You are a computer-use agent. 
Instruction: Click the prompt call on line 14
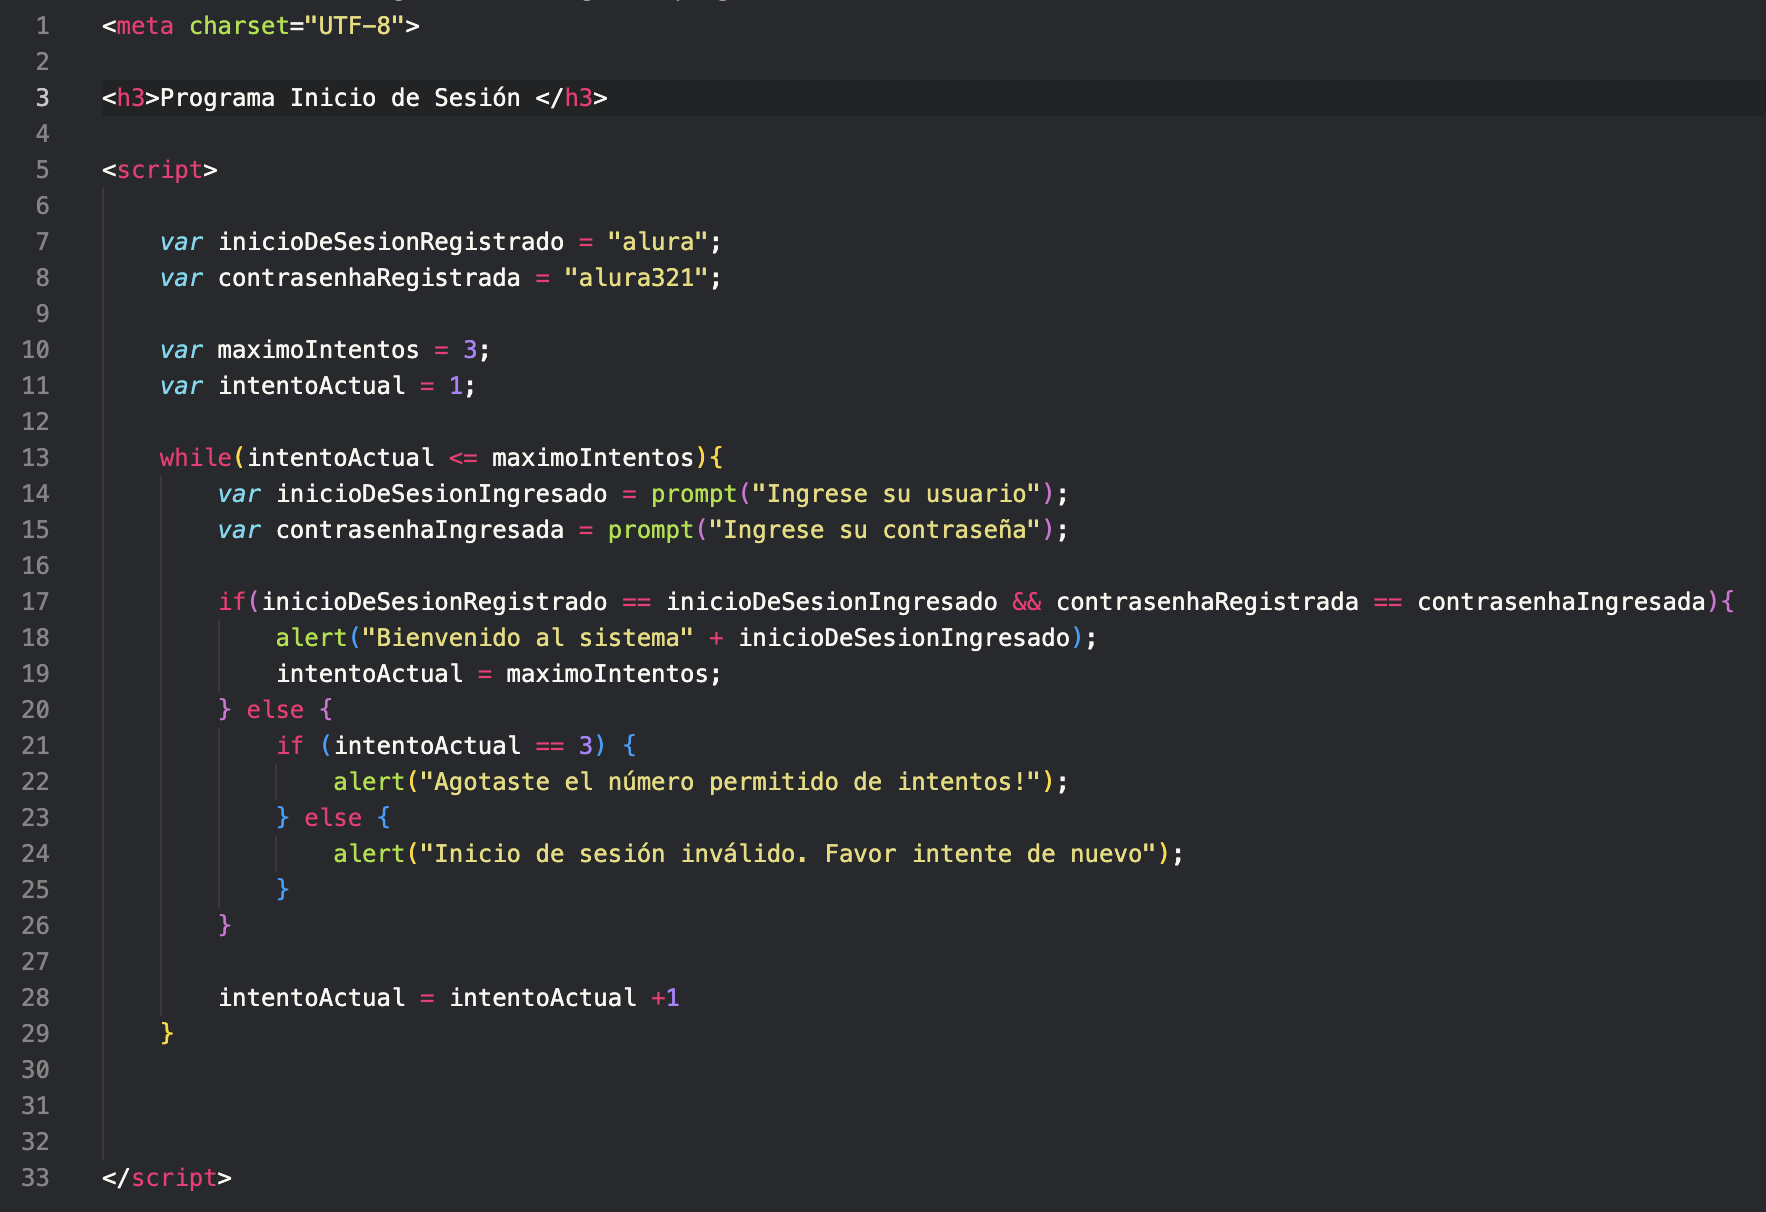(x=694, y=494)
